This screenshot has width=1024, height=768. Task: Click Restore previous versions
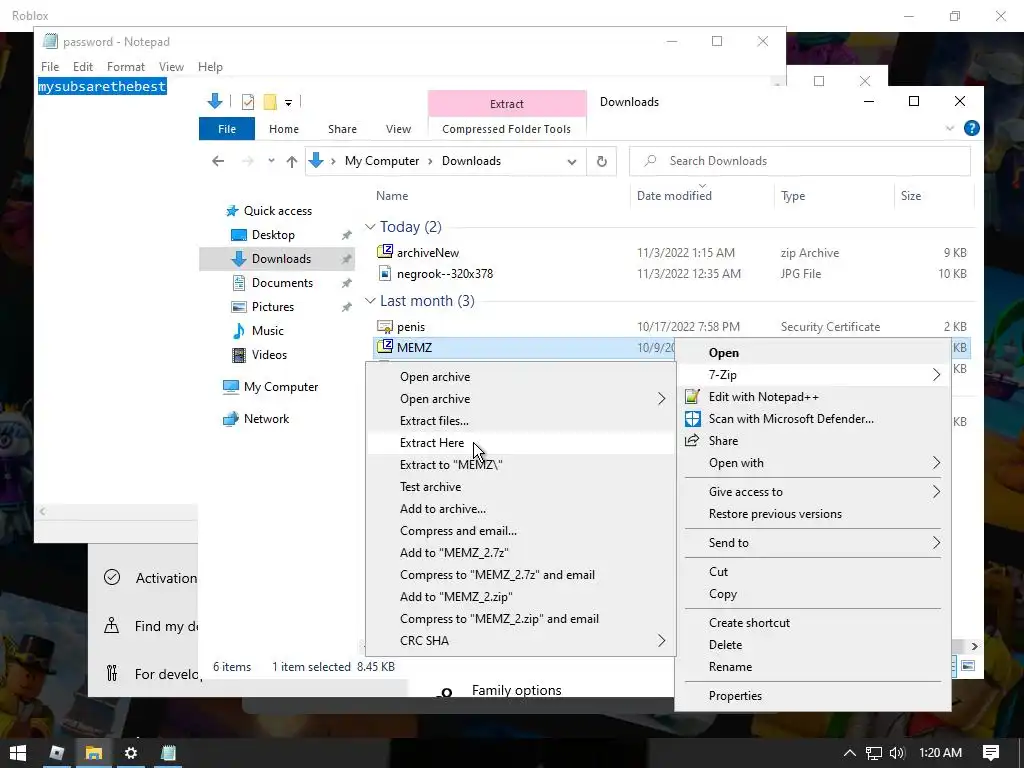775,514
